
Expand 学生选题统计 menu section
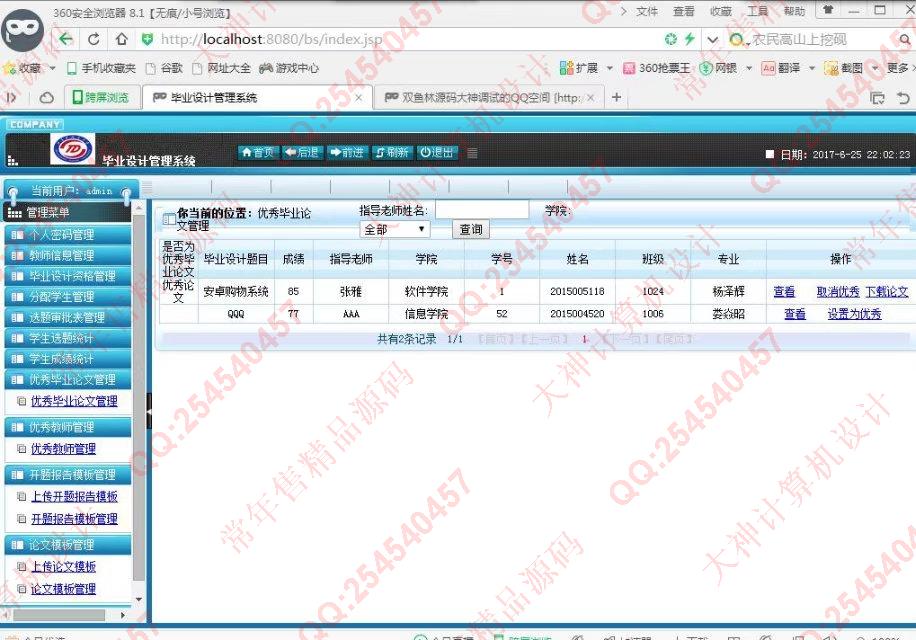pos(68,338)
